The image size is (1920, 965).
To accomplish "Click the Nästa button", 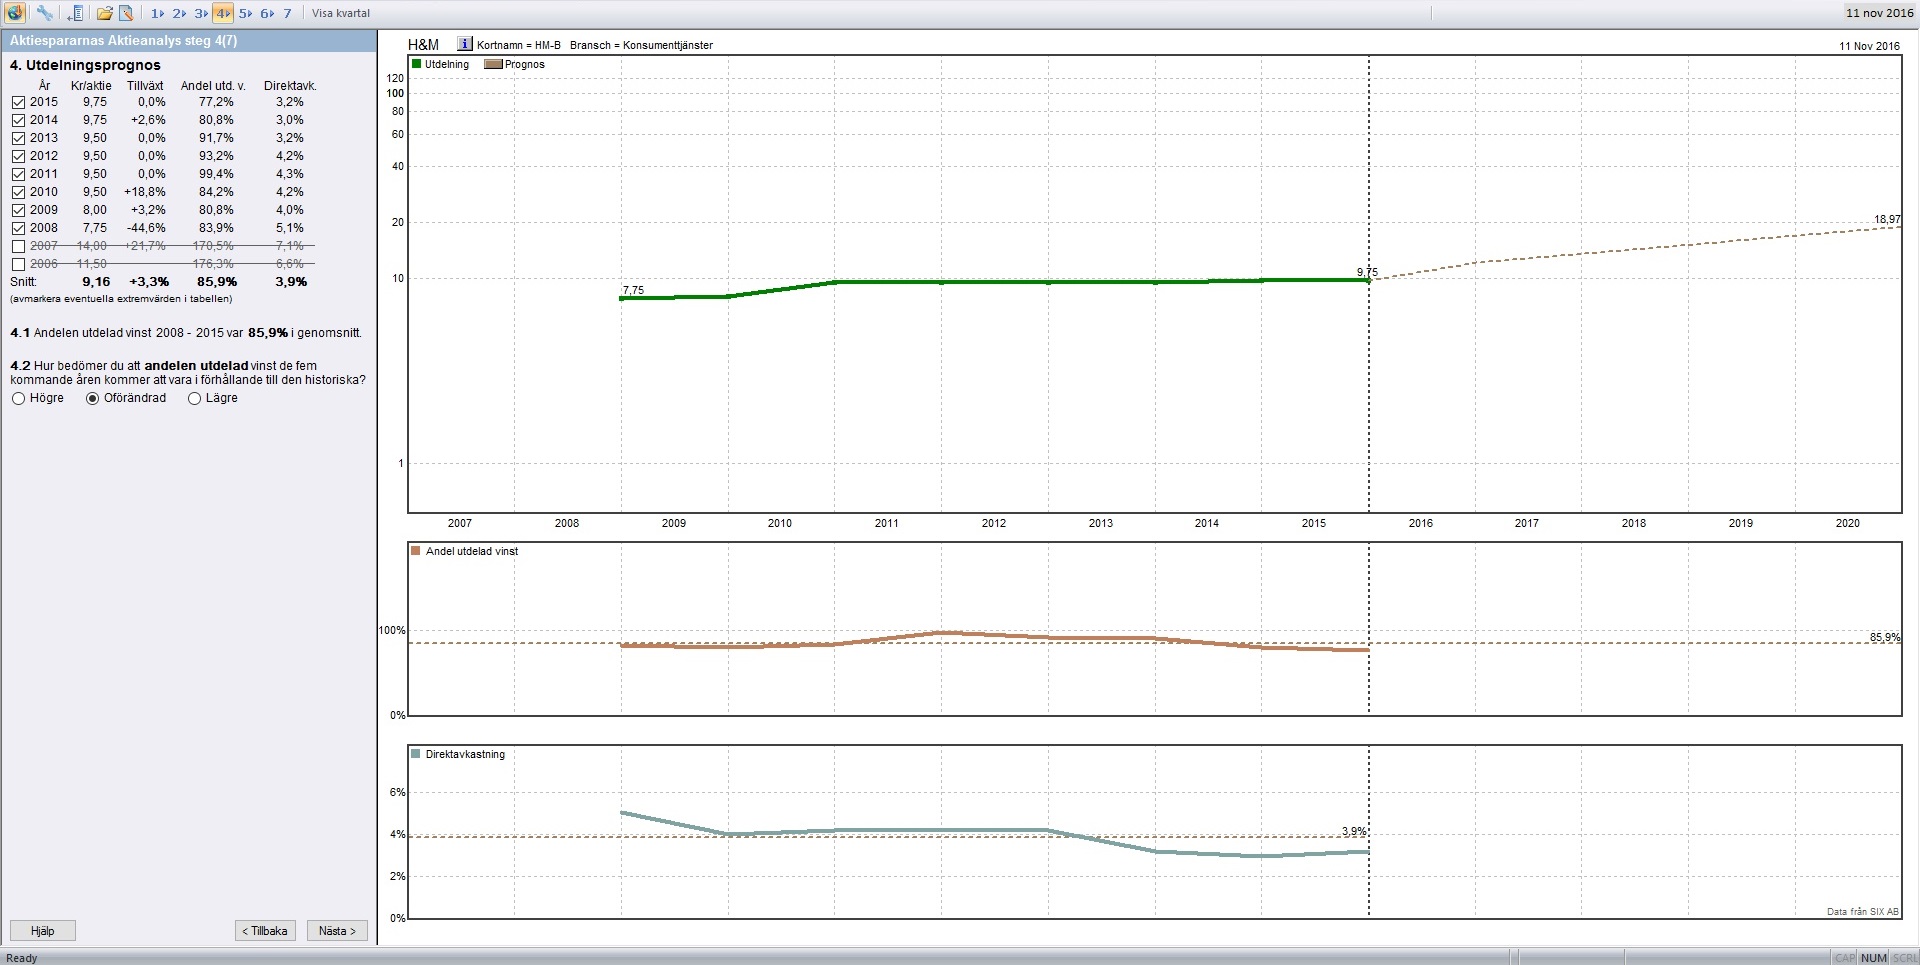I will [x=337, y=931].
